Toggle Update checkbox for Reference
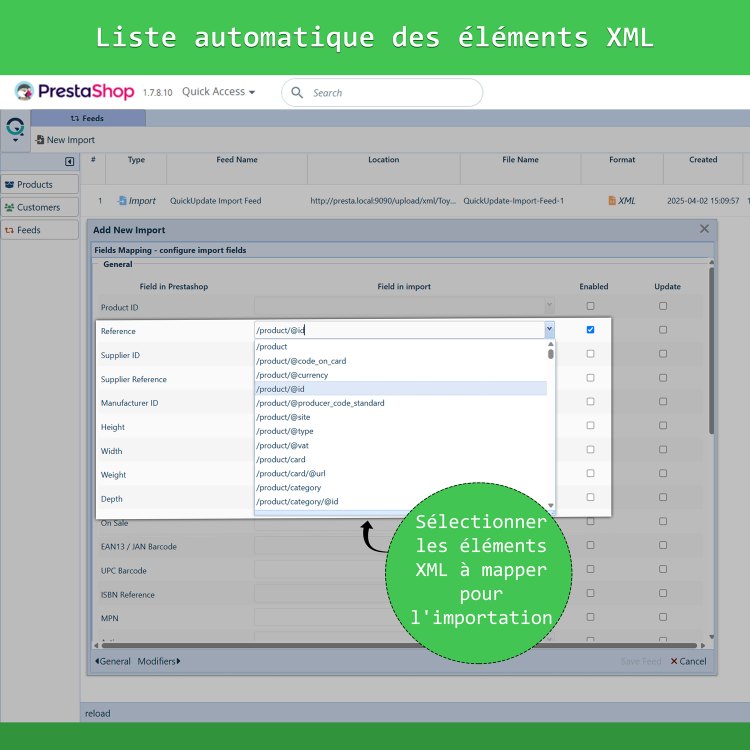This screenshot has height=750, width=750. (663, 330)
